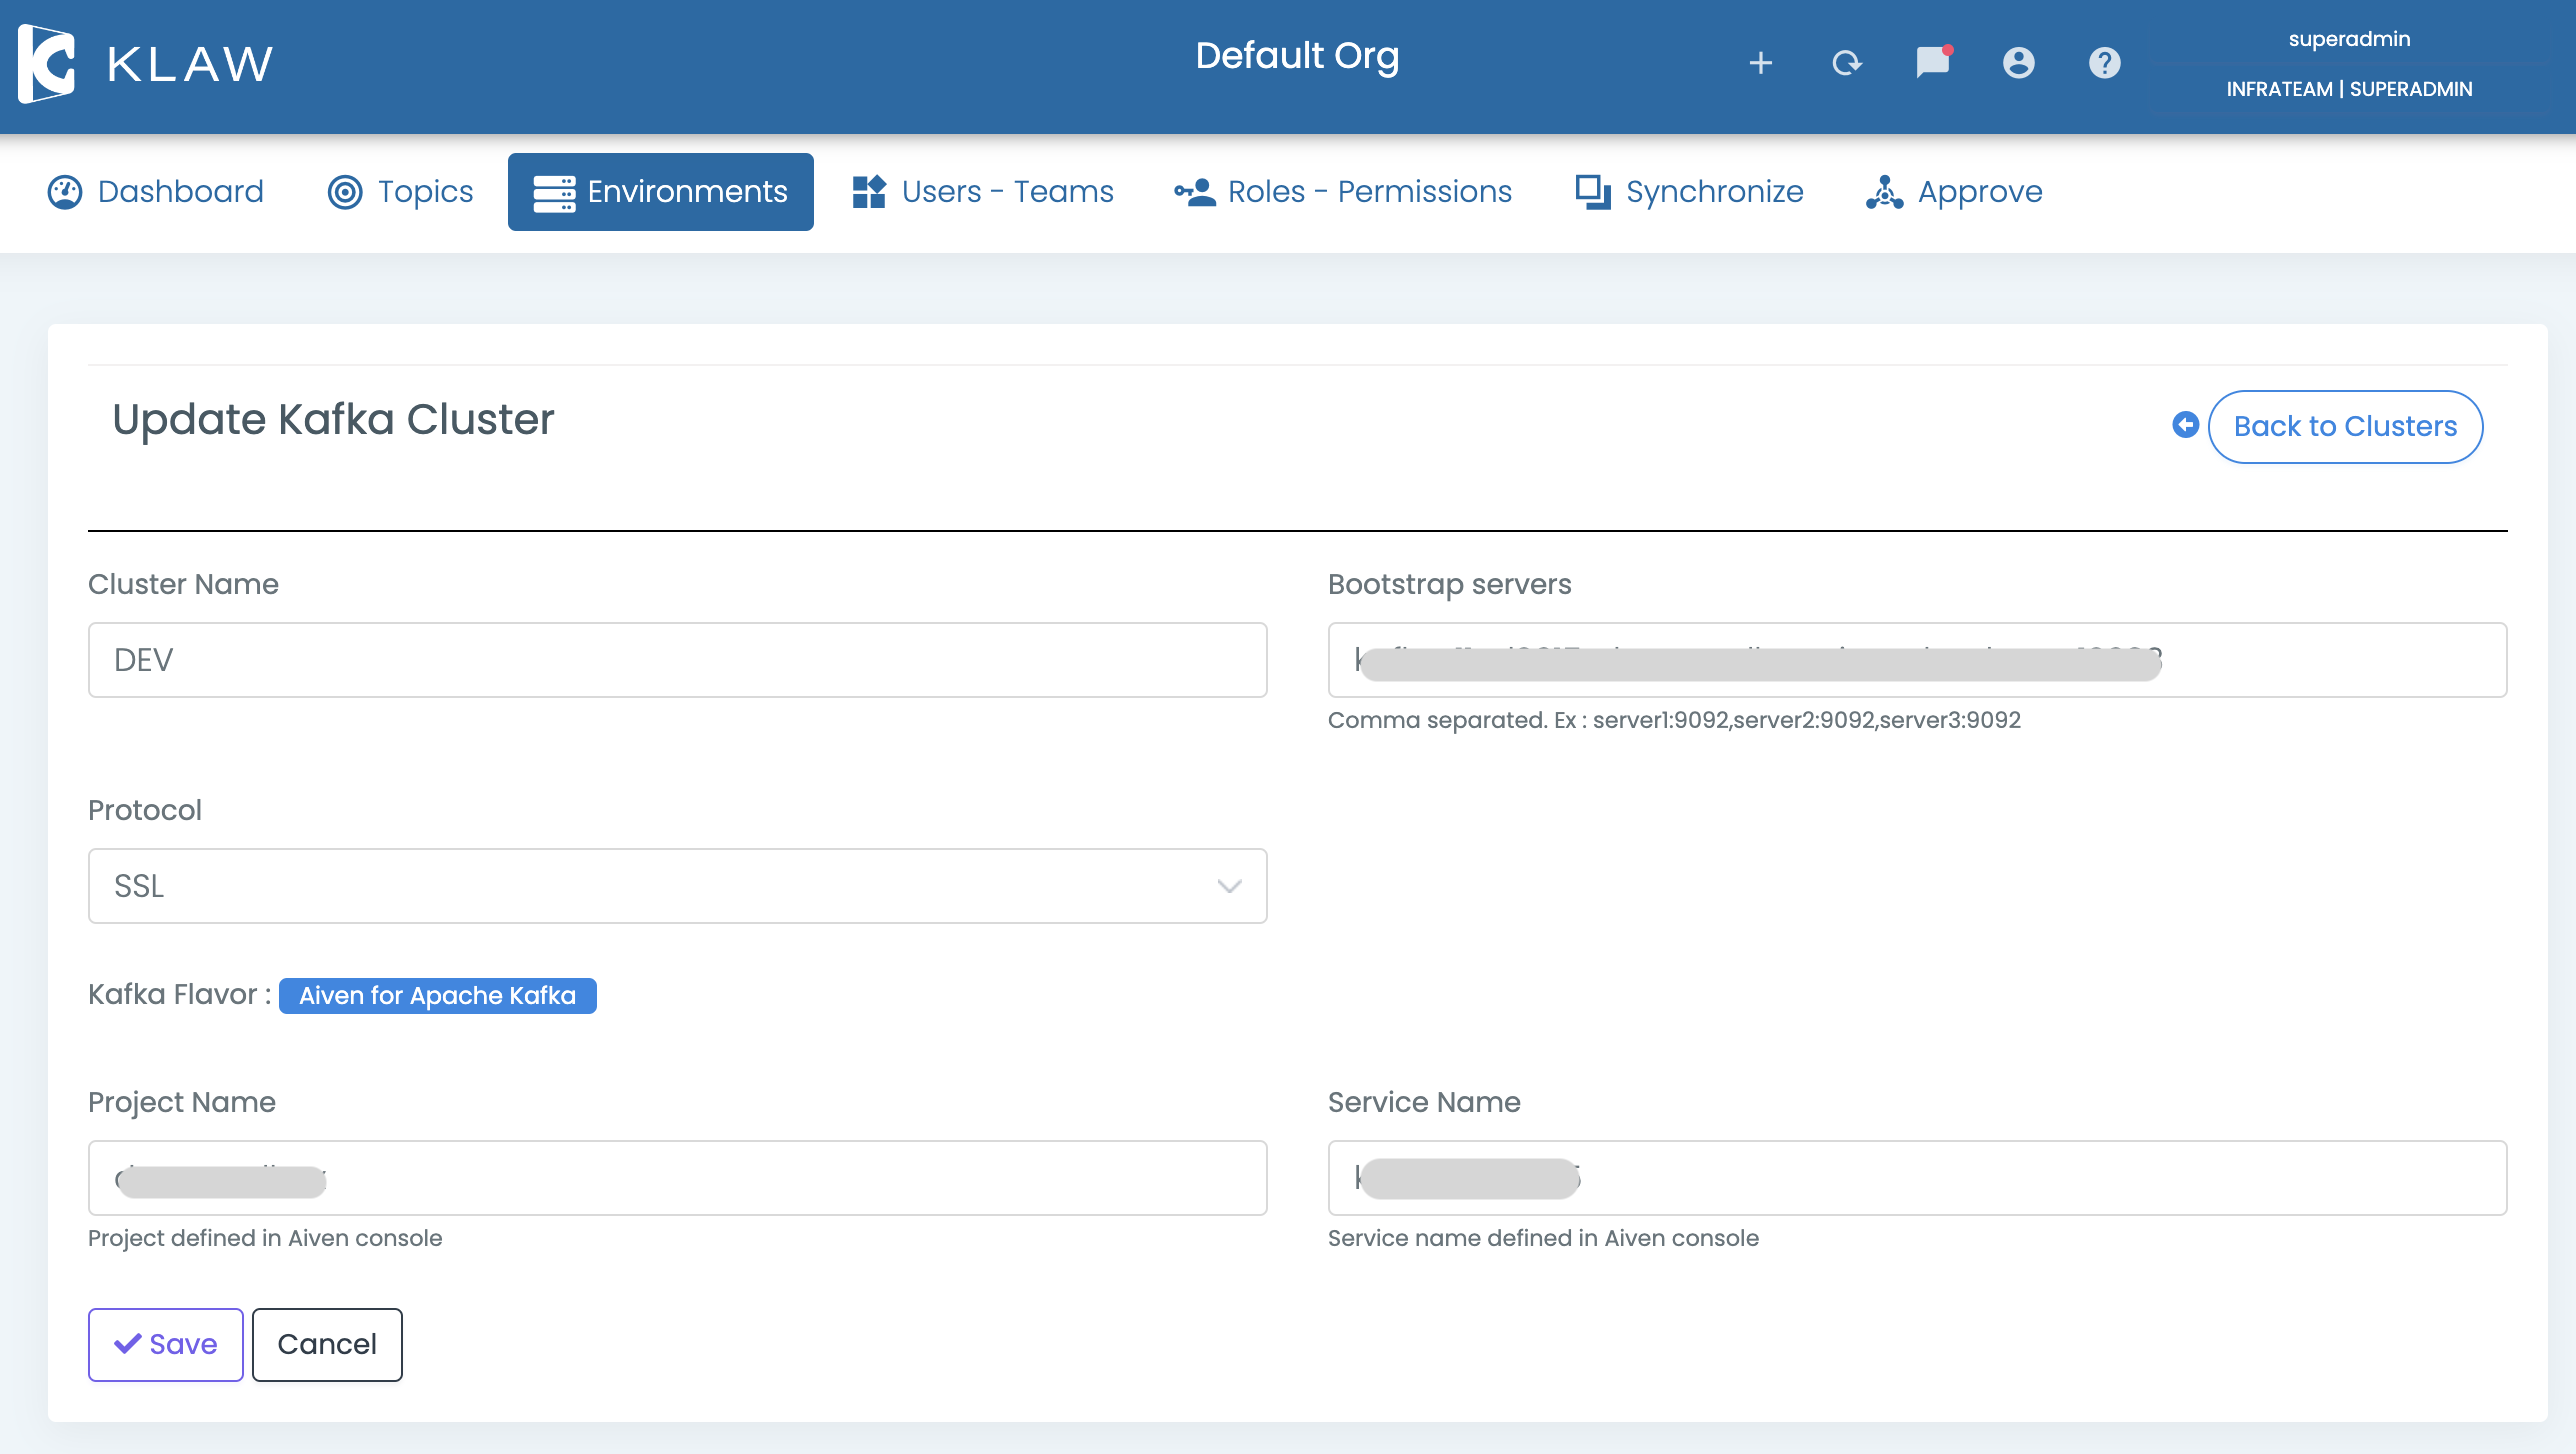Open Users - Teams menu
This screenshot has width=2576, height=1454.
coord(983,192)
